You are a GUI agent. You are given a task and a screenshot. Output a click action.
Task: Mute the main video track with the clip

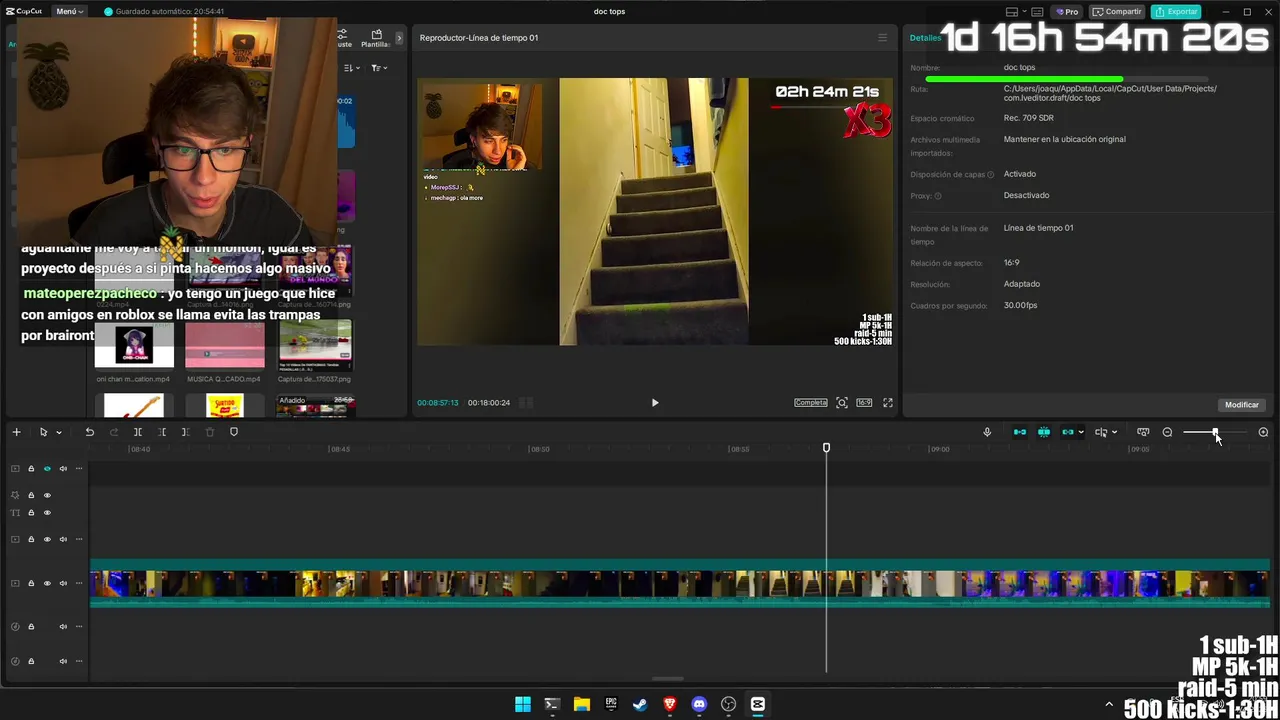[63, 583]
